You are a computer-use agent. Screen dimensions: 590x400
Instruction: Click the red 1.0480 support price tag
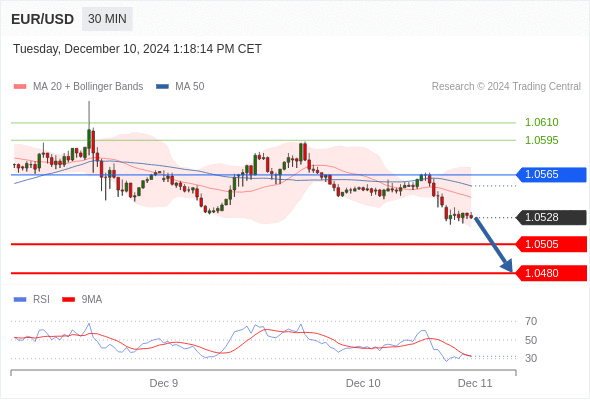(x=551, y=273)
